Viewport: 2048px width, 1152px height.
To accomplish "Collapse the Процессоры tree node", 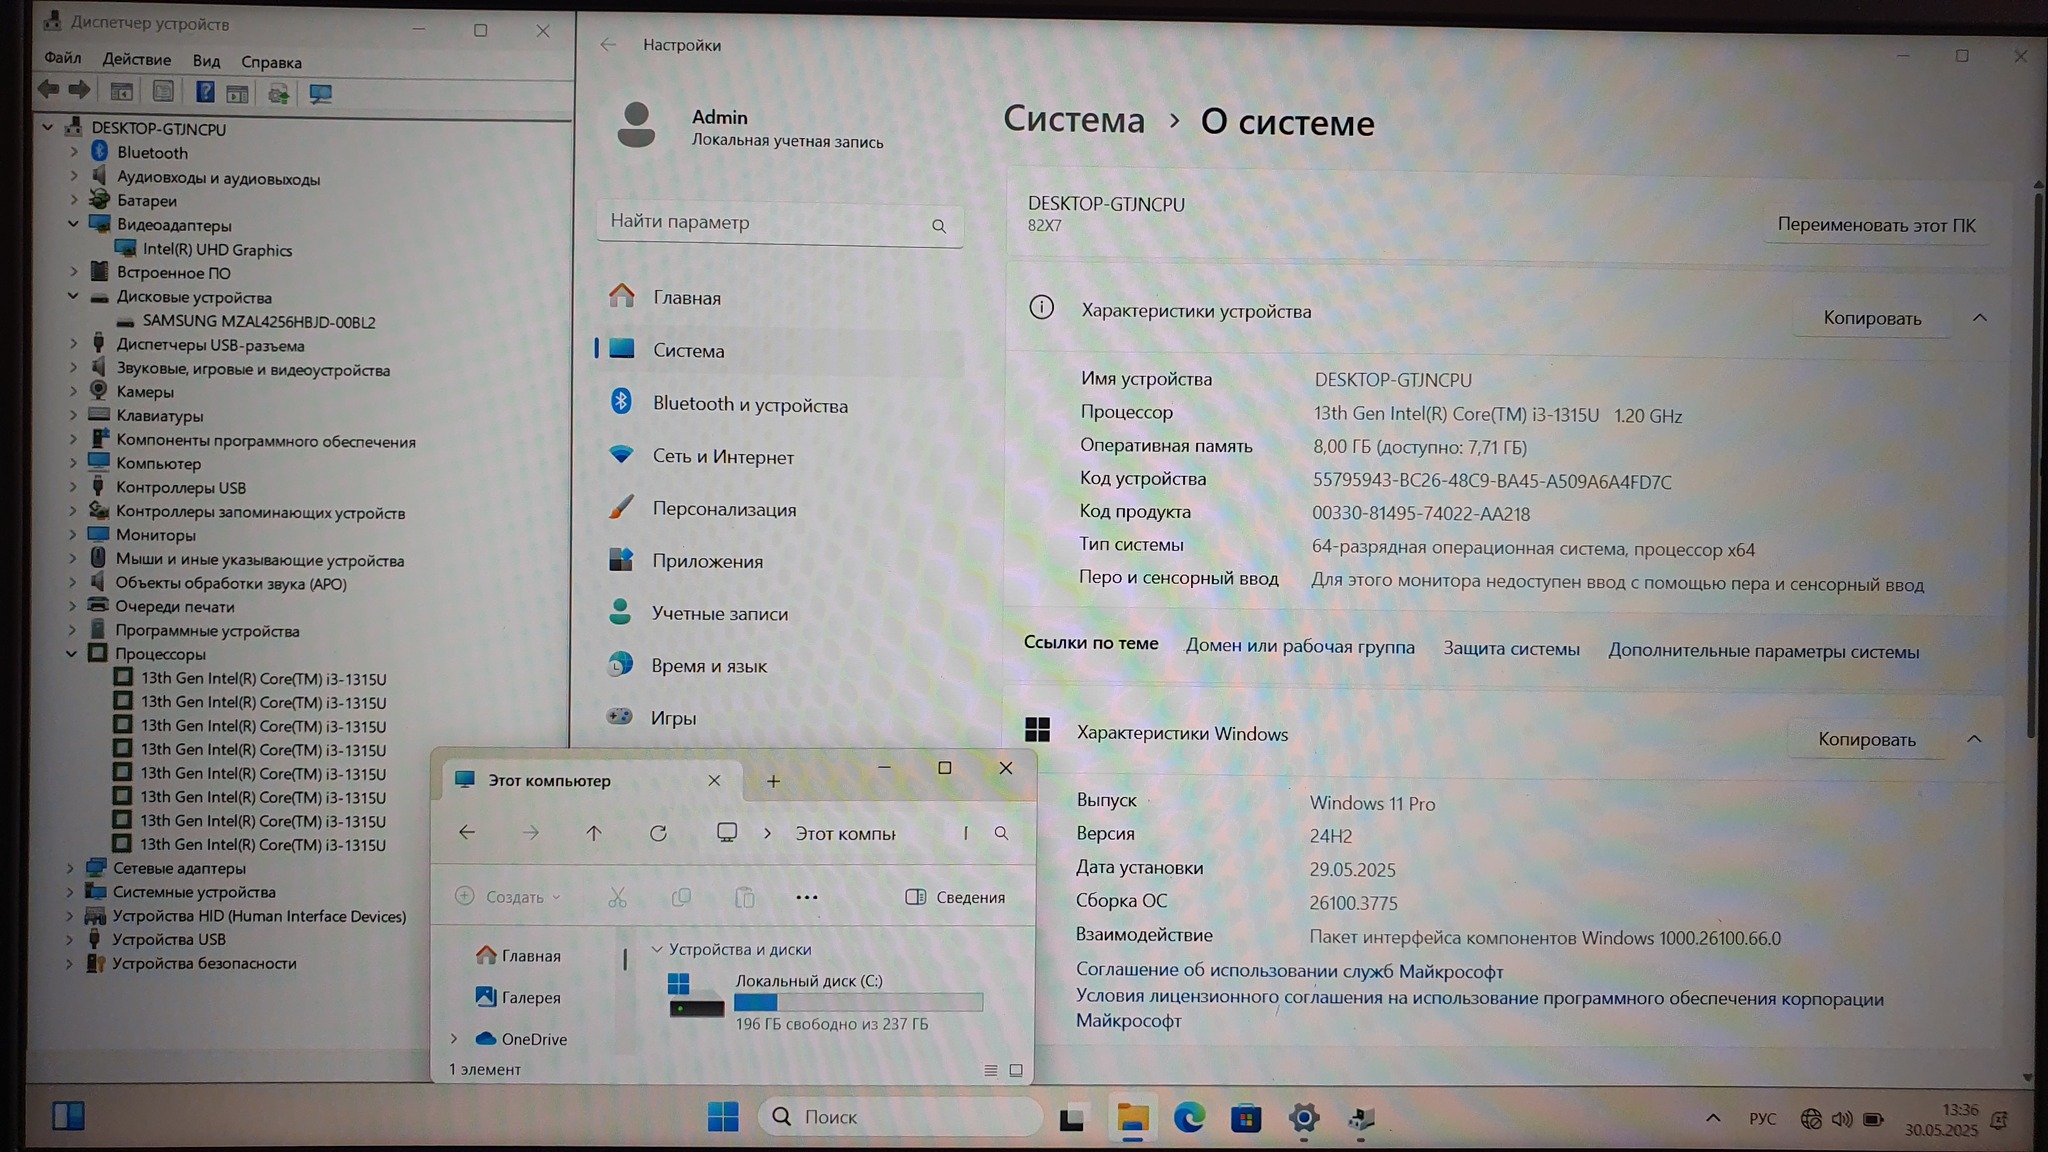I will pos(72,653).
